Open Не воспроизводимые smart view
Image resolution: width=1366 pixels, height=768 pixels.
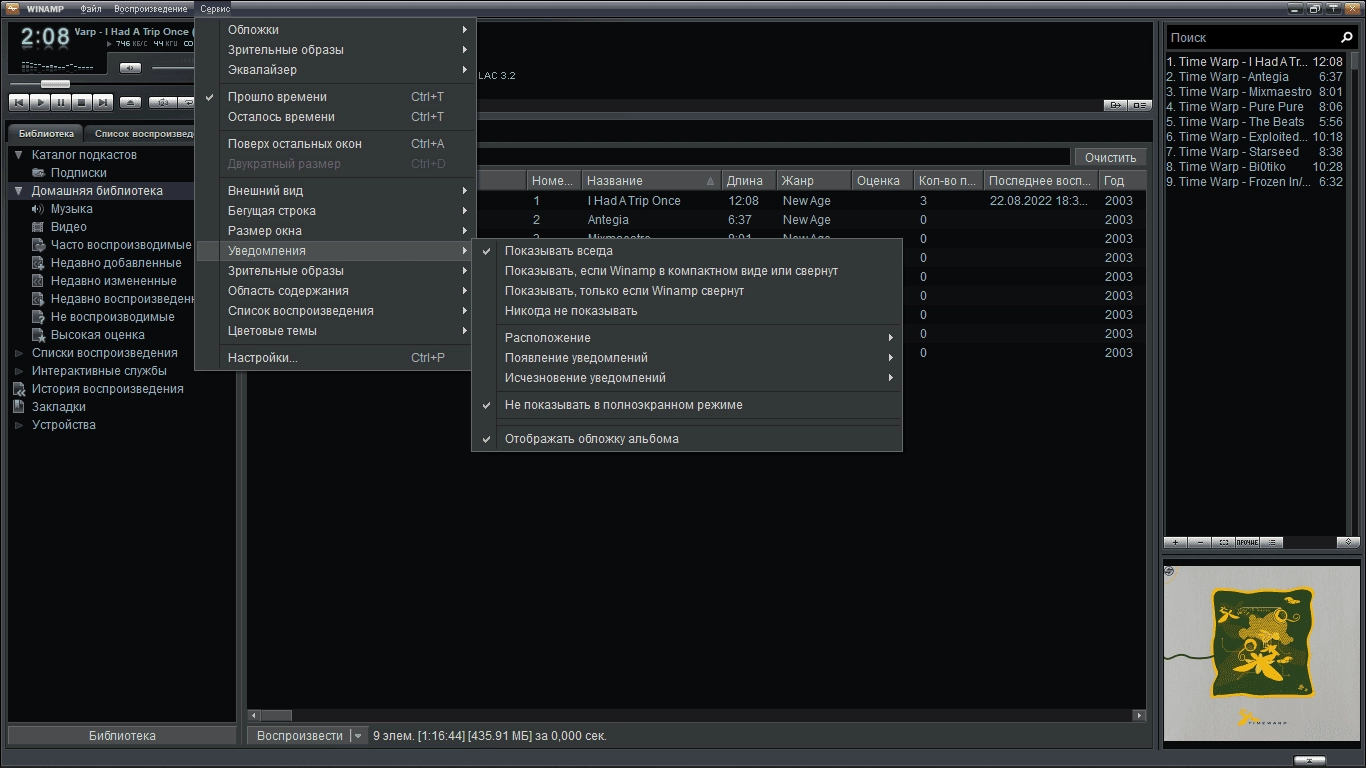tap(113, 317)
